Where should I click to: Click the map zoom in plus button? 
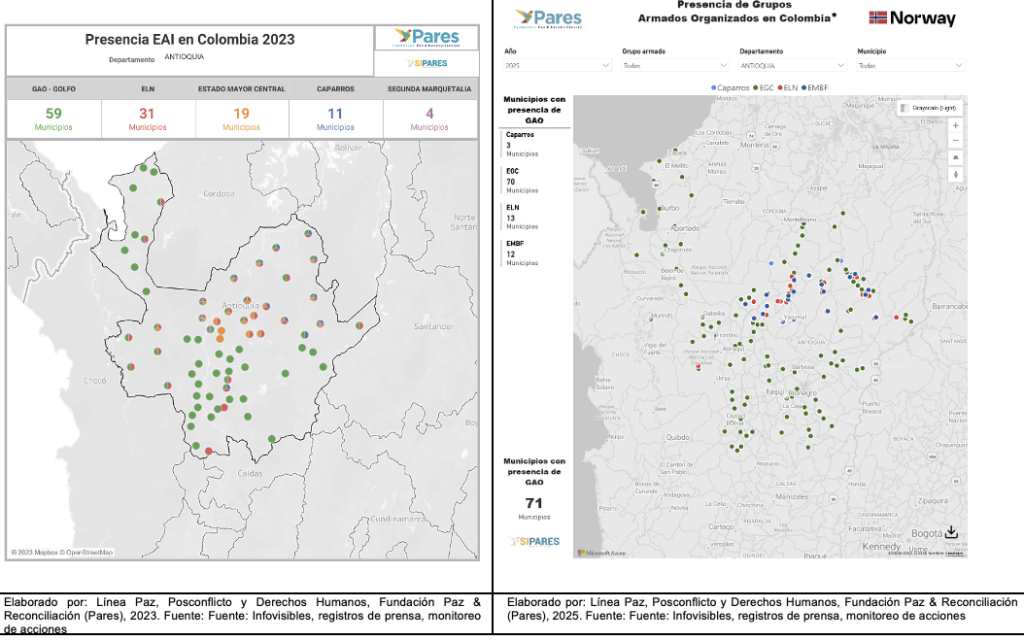click(956, 125)
